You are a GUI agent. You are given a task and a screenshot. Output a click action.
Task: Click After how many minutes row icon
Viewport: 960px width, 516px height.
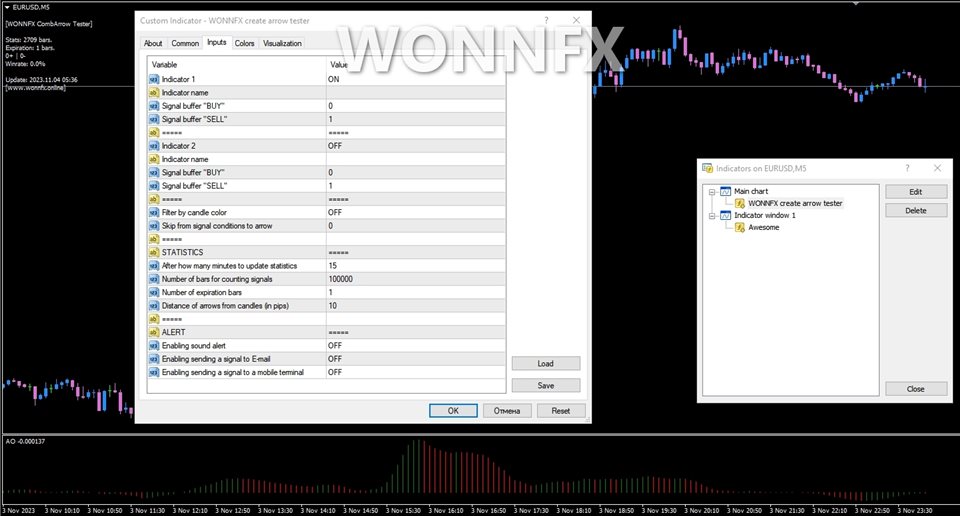point(154,266)
